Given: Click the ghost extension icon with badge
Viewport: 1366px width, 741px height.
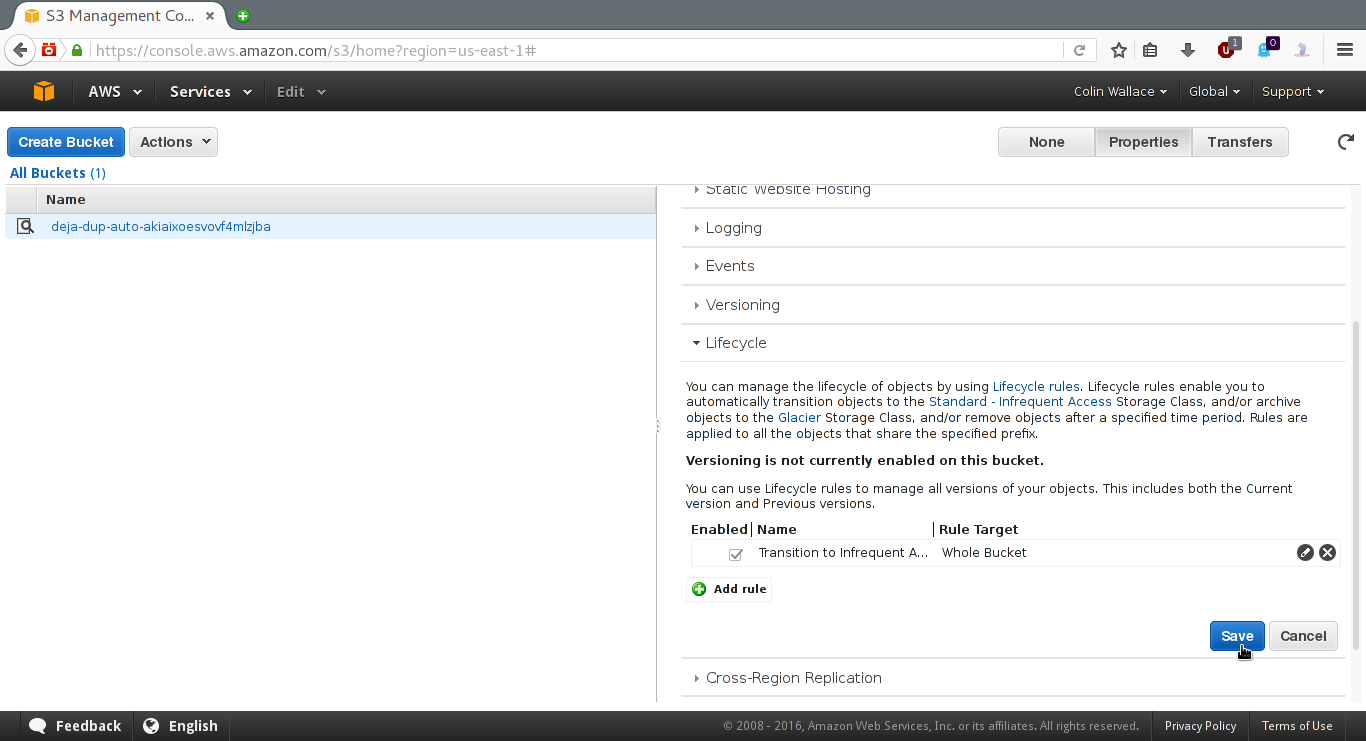Looking at the screenshot, I should tap(1266, 48).
